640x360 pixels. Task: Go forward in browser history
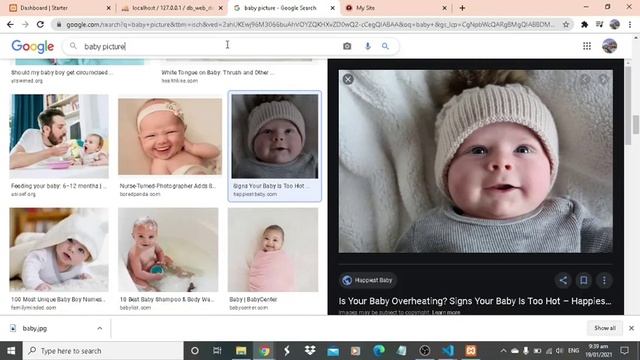coord(25,24)
